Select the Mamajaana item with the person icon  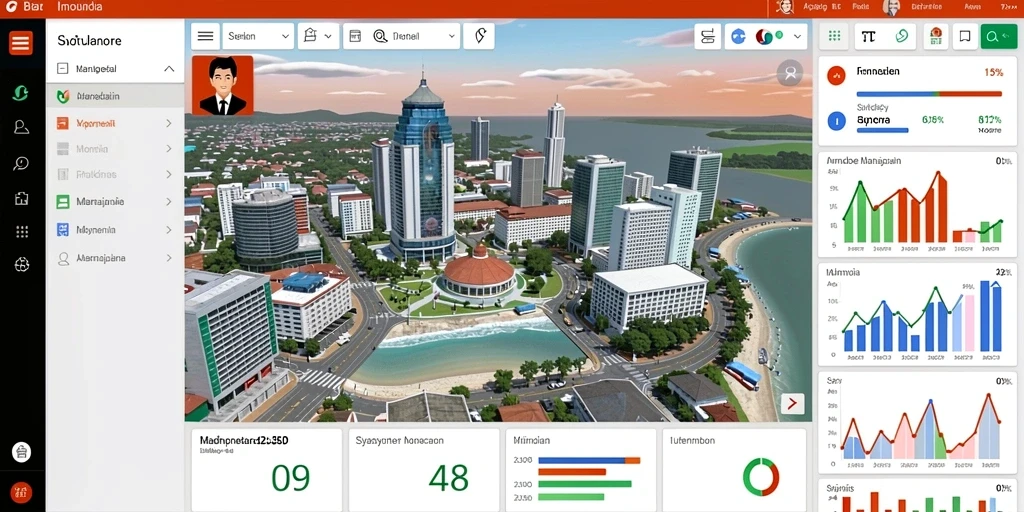click(x=115, y=258)
